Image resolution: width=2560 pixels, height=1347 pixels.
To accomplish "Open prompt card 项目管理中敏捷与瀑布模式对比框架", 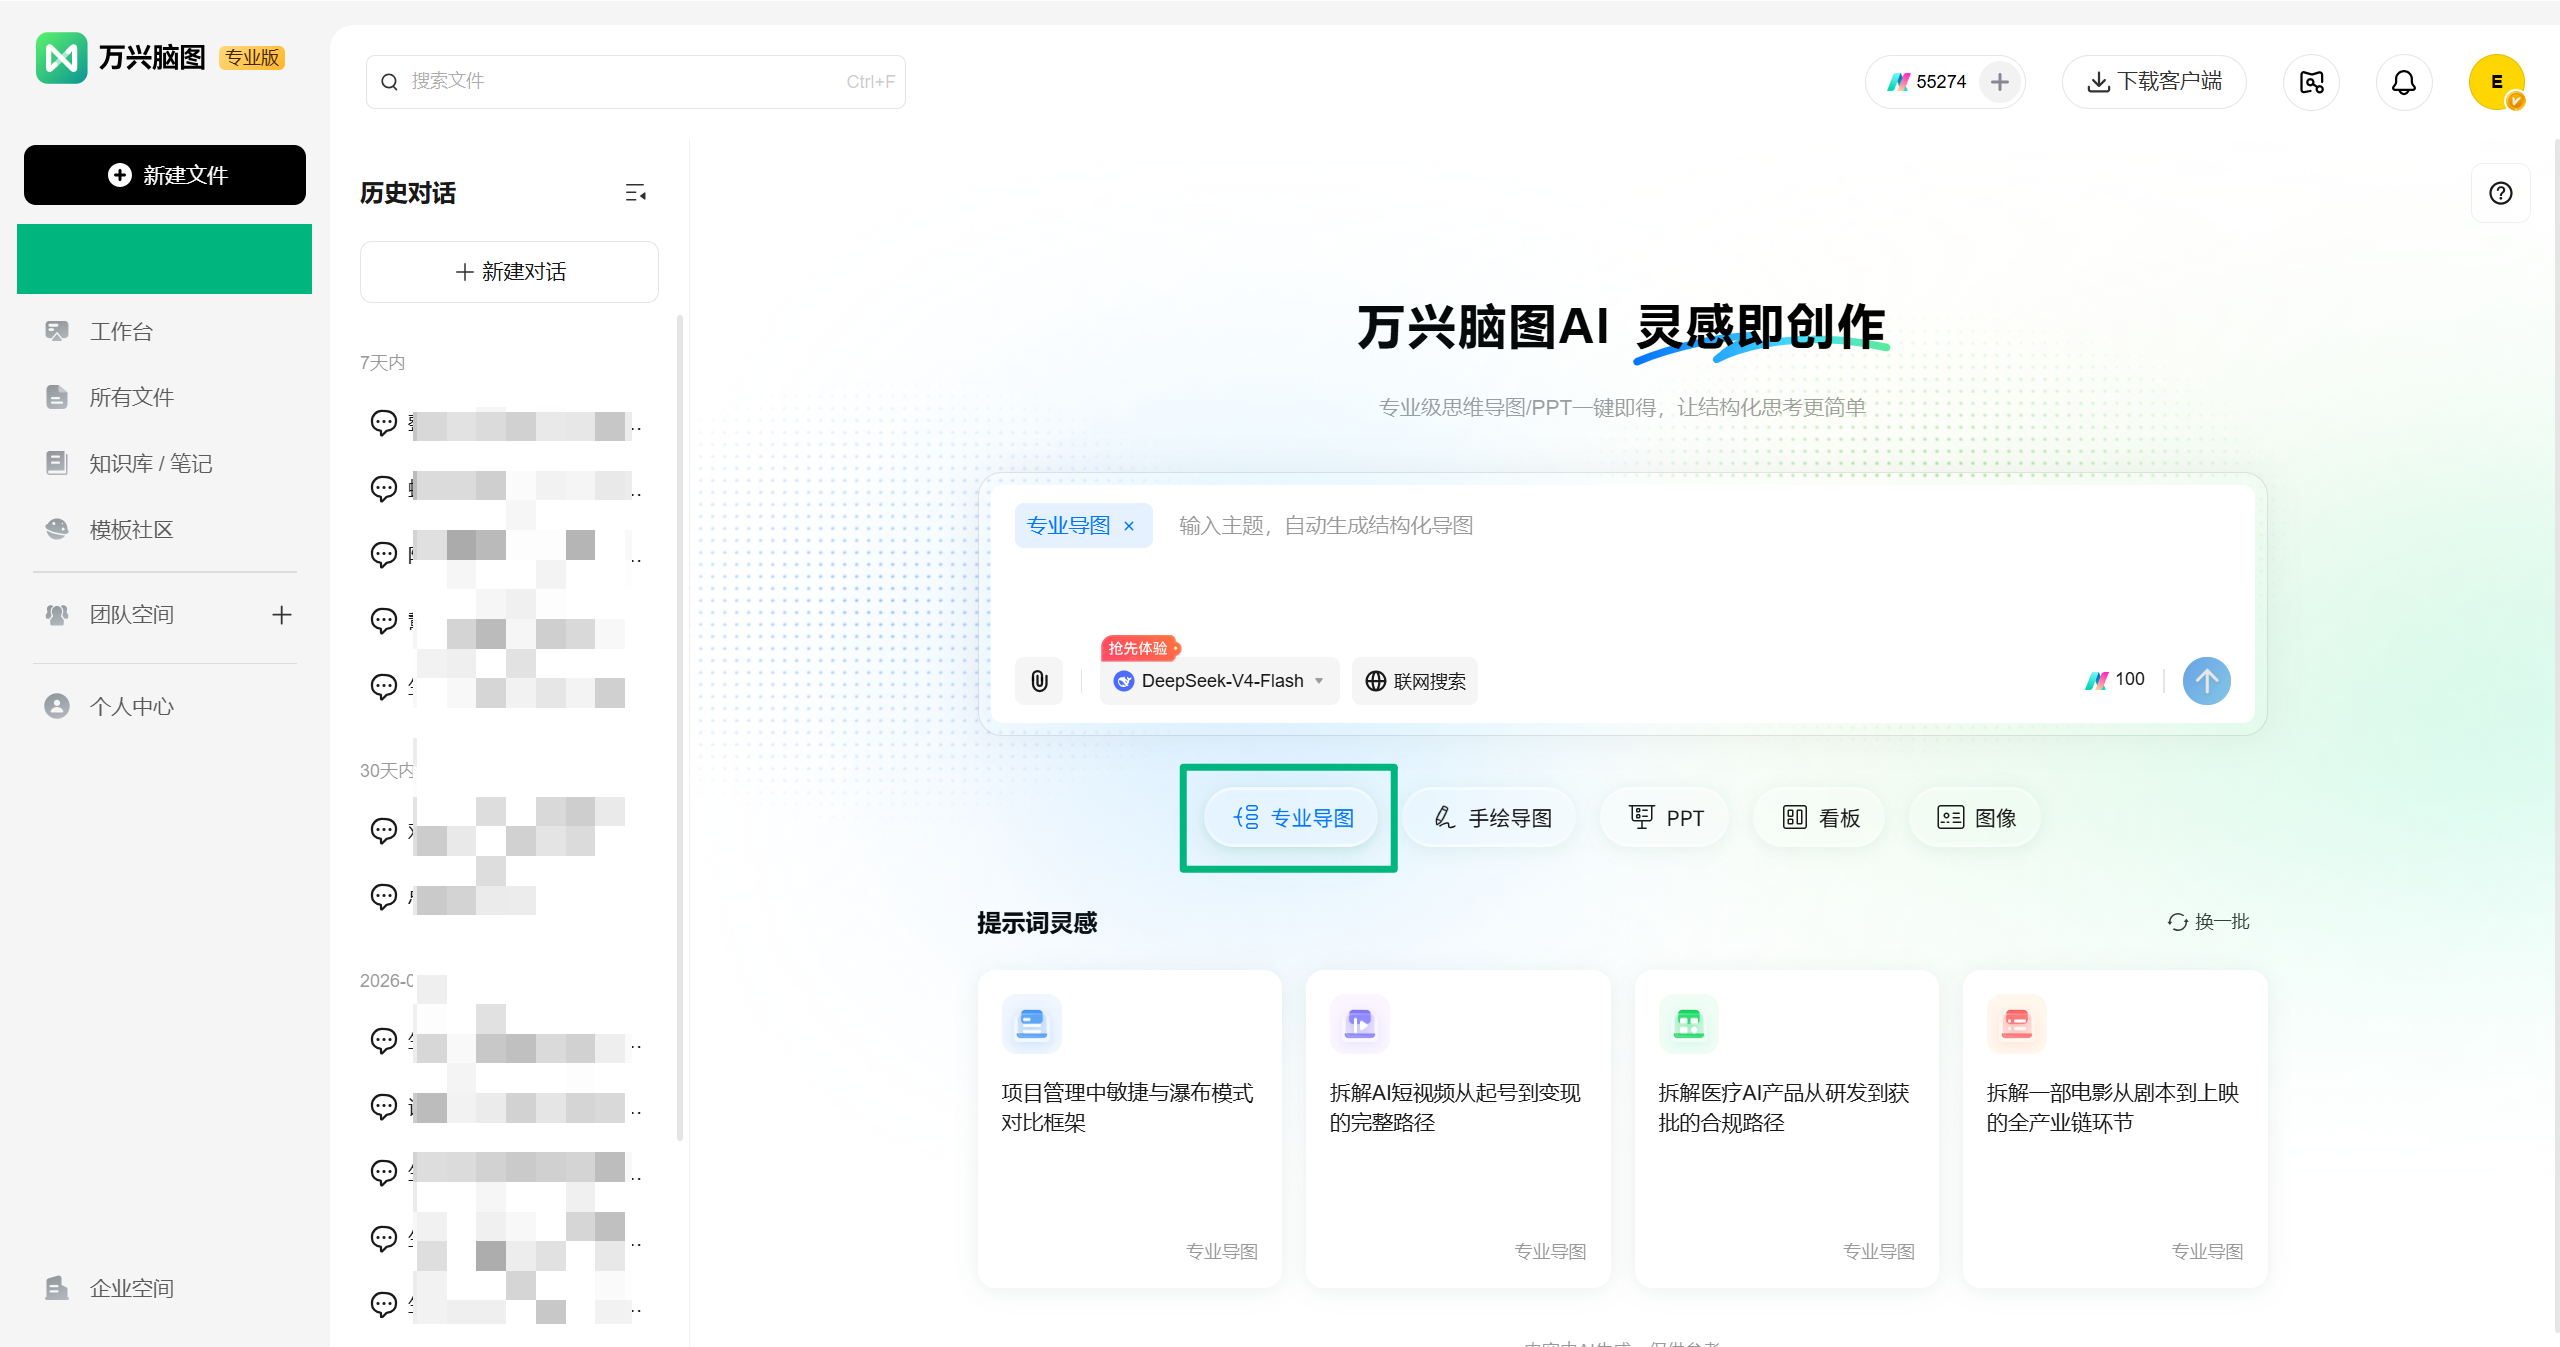I will click(x=1130, y=1129).
